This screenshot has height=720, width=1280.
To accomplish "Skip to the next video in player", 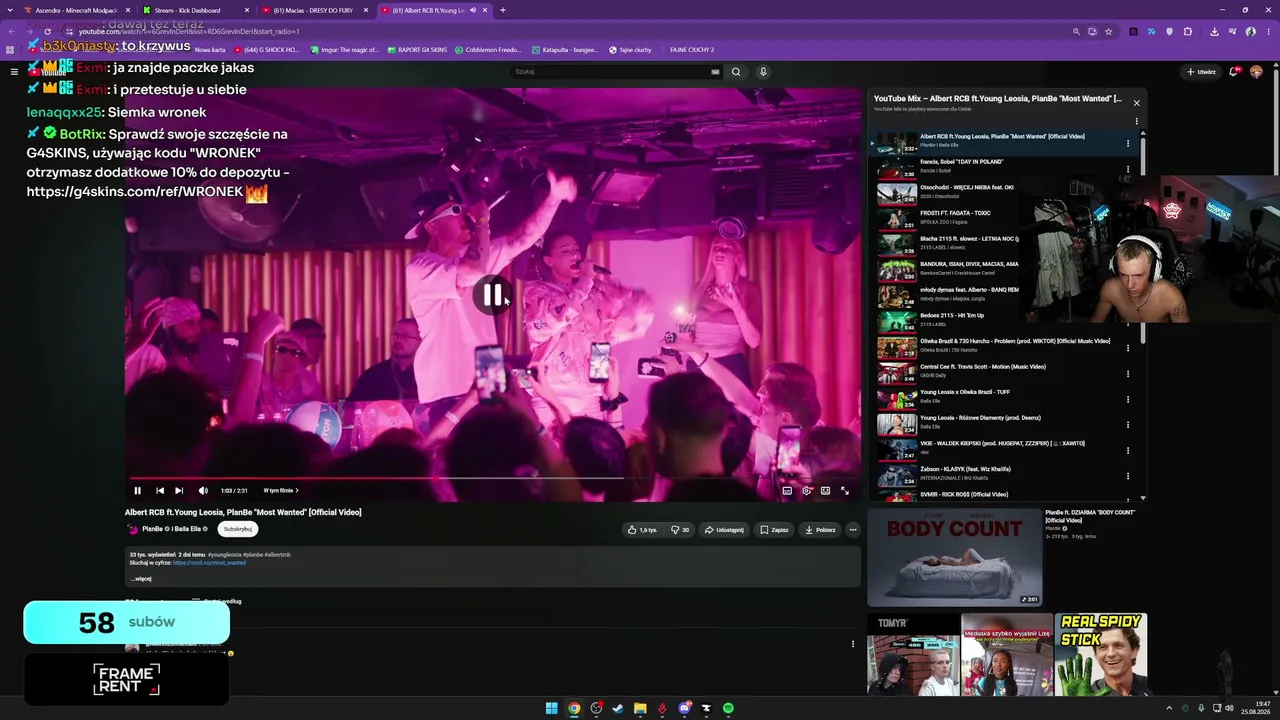I will 179,491.
